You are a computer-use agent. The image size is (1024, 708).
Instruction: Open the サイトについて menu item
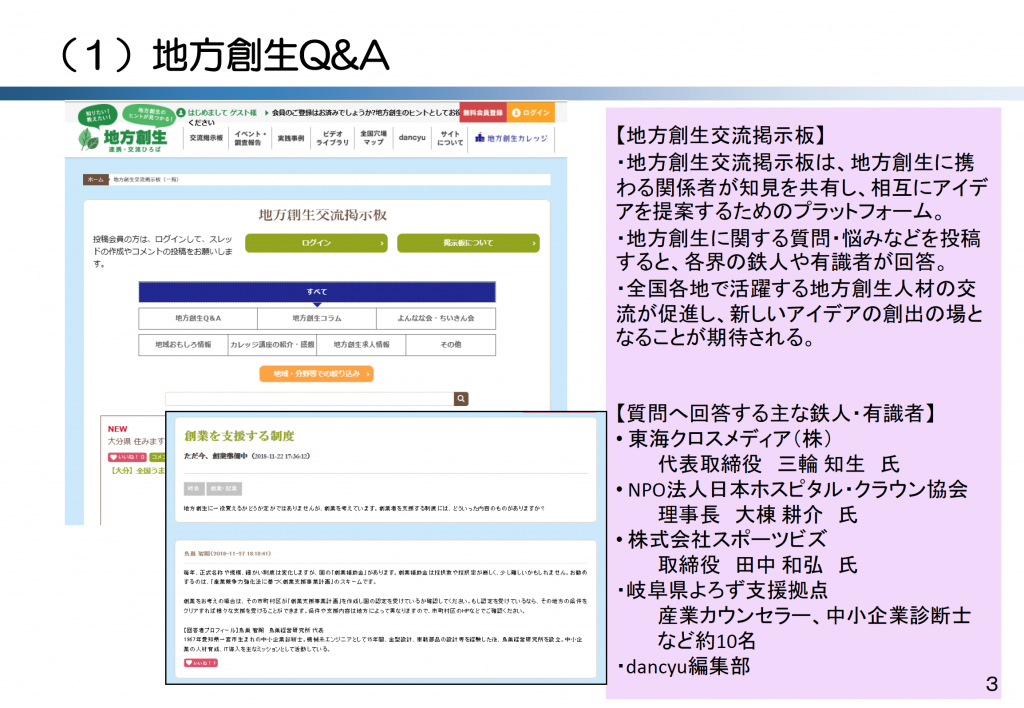pyautogui.click(x=450, y=138)
